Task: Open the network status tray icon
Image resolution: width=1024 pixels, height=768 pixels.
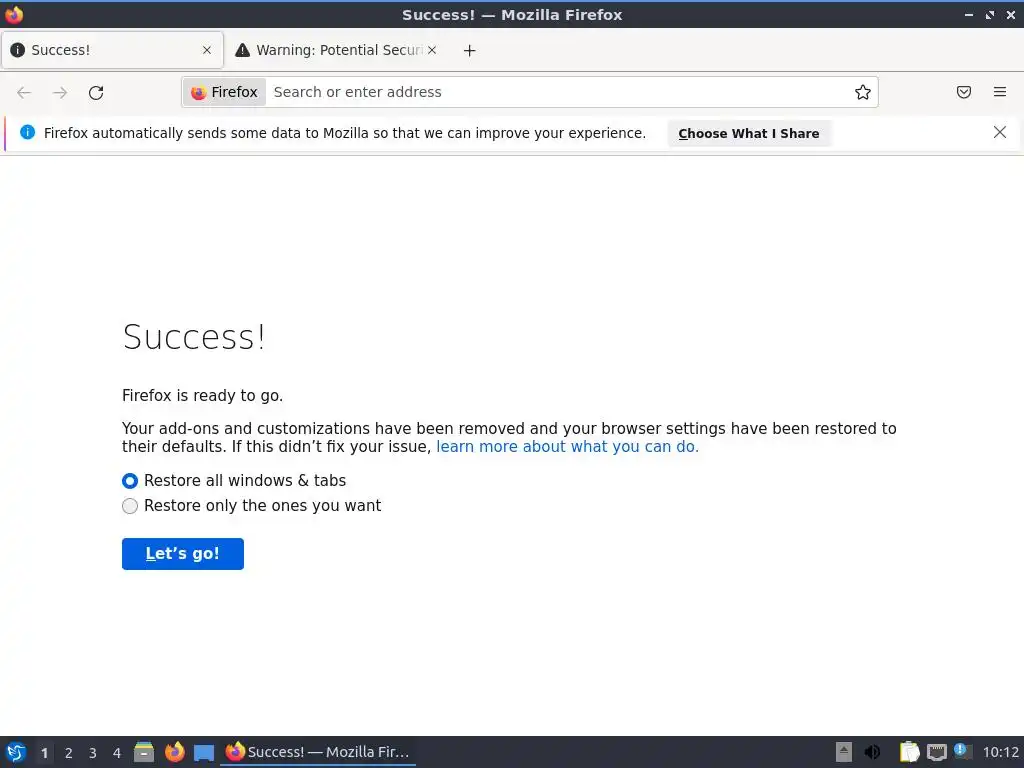Action: click(x=937, y=752)
